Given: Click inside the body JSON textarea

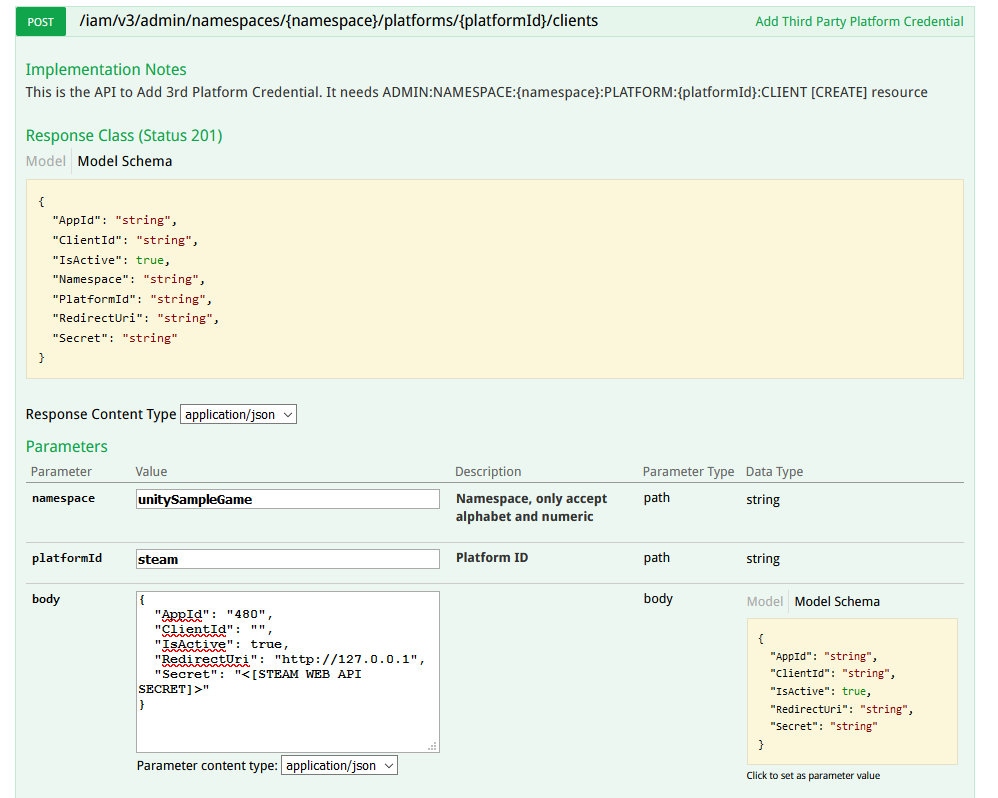Looking at the screenshot, I should [x=288, y=672].
